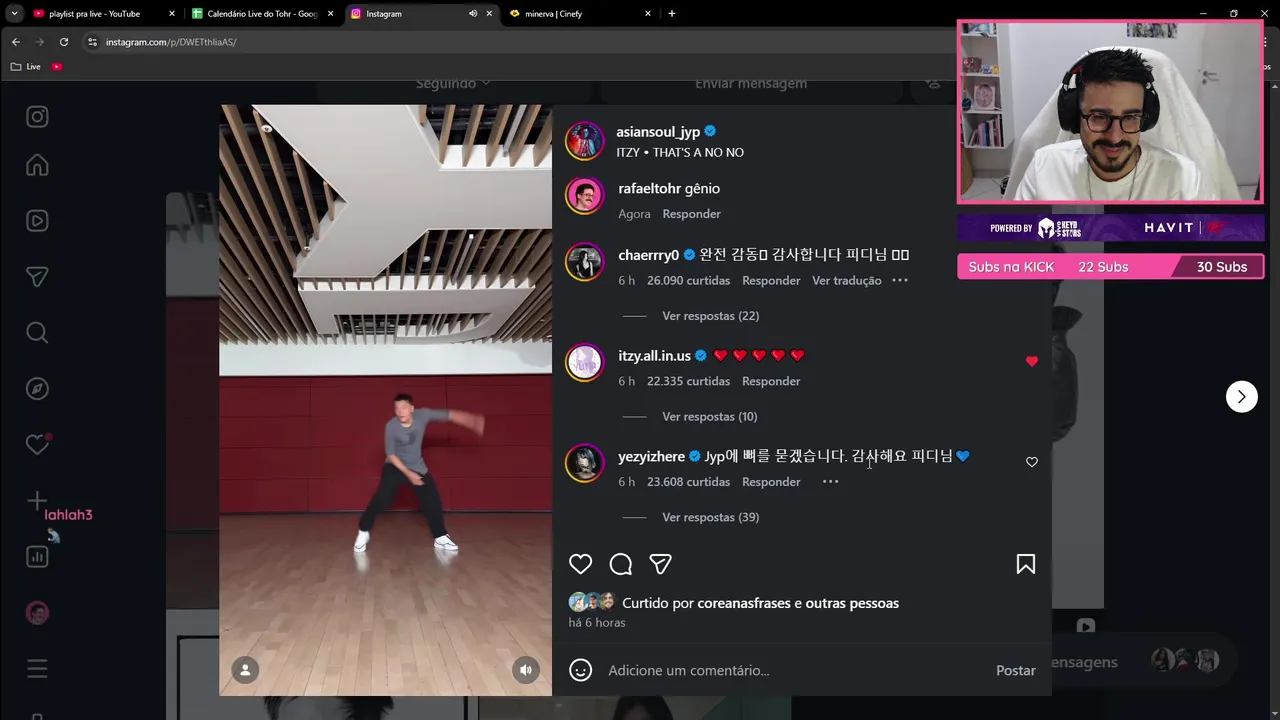Click 6 h timestamp on itzy.all.in.us comment
The width and height of the screenshot is (1280, 720).
[626, 381]
